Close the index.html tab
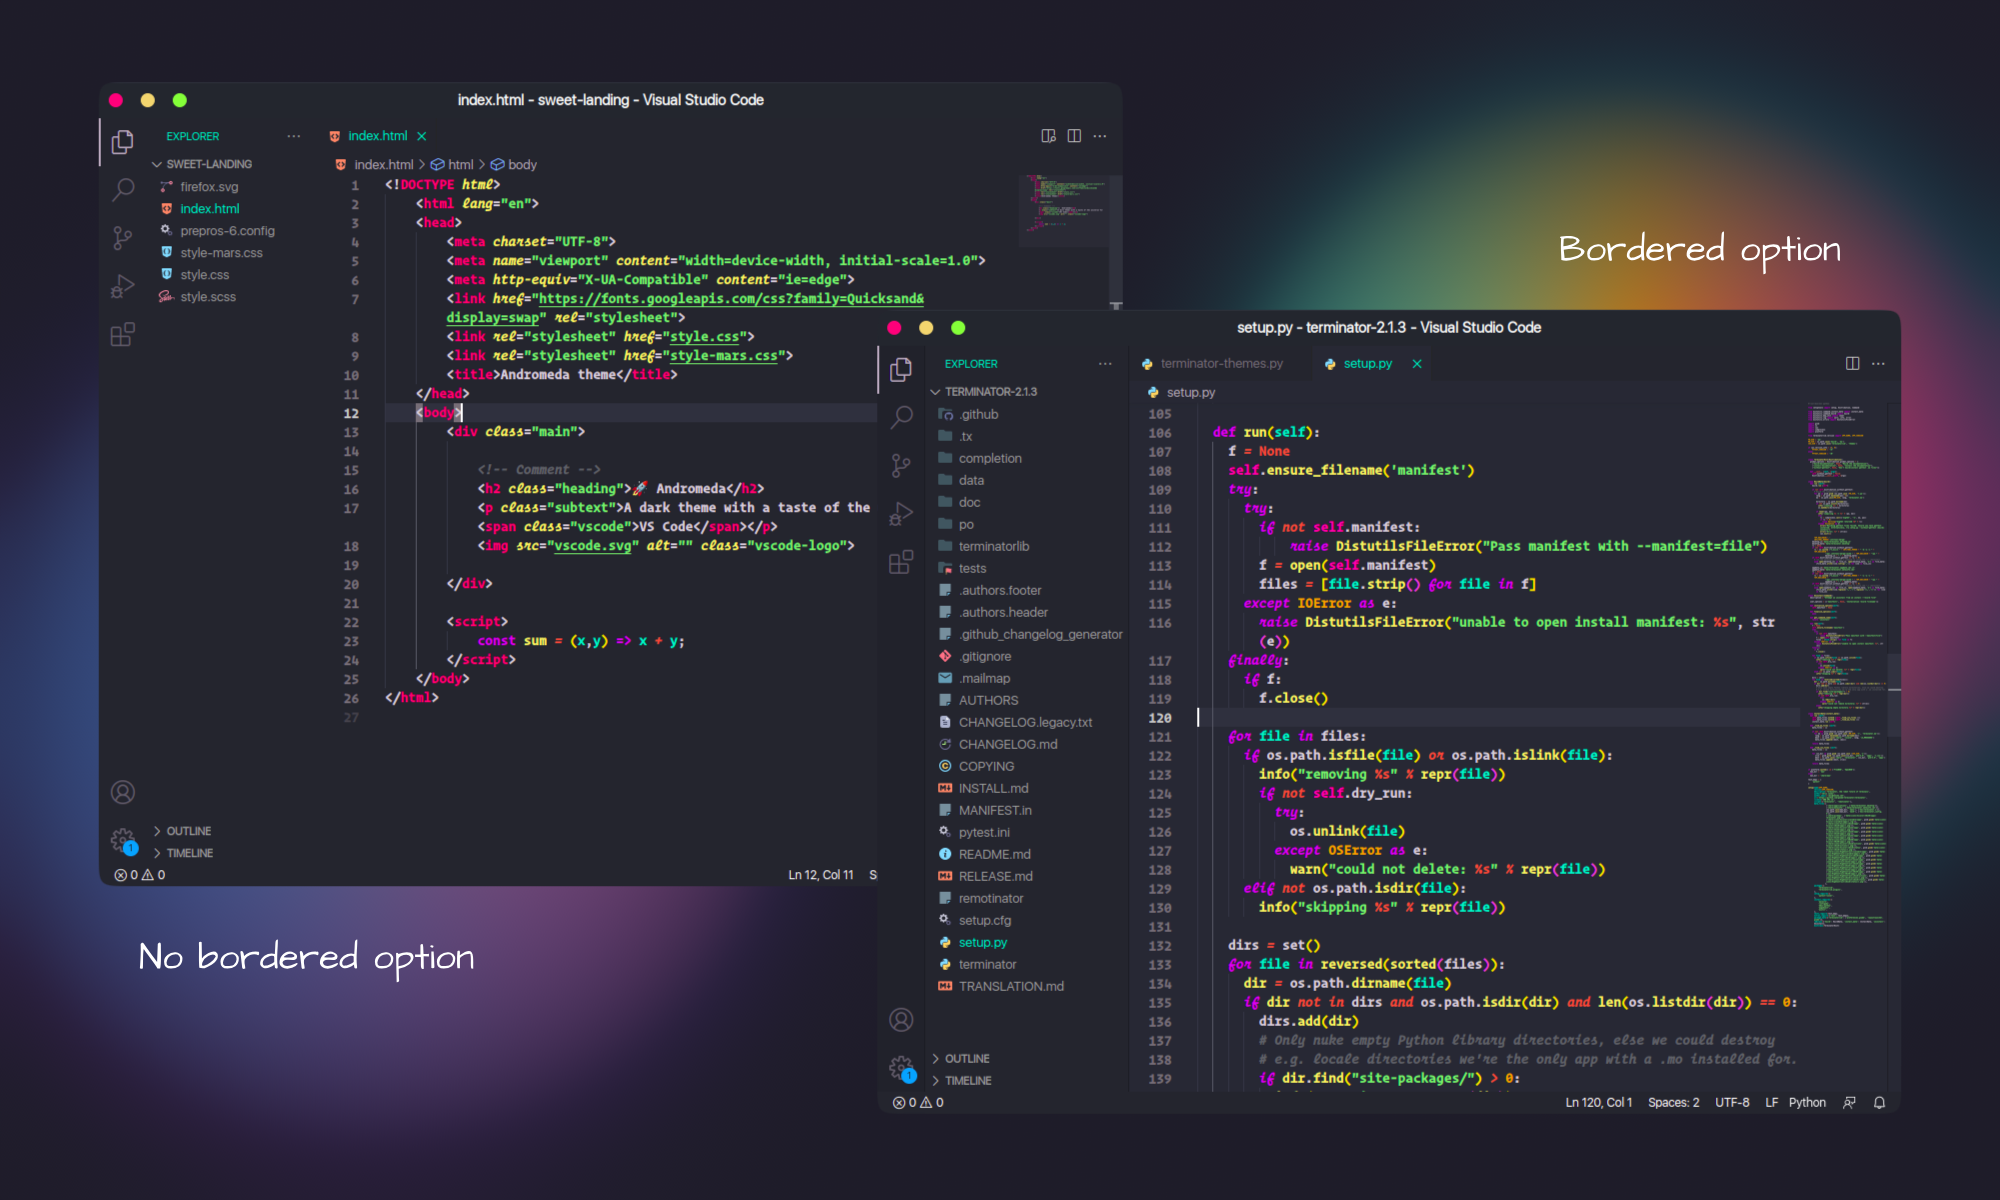 [x=421, y=136]
